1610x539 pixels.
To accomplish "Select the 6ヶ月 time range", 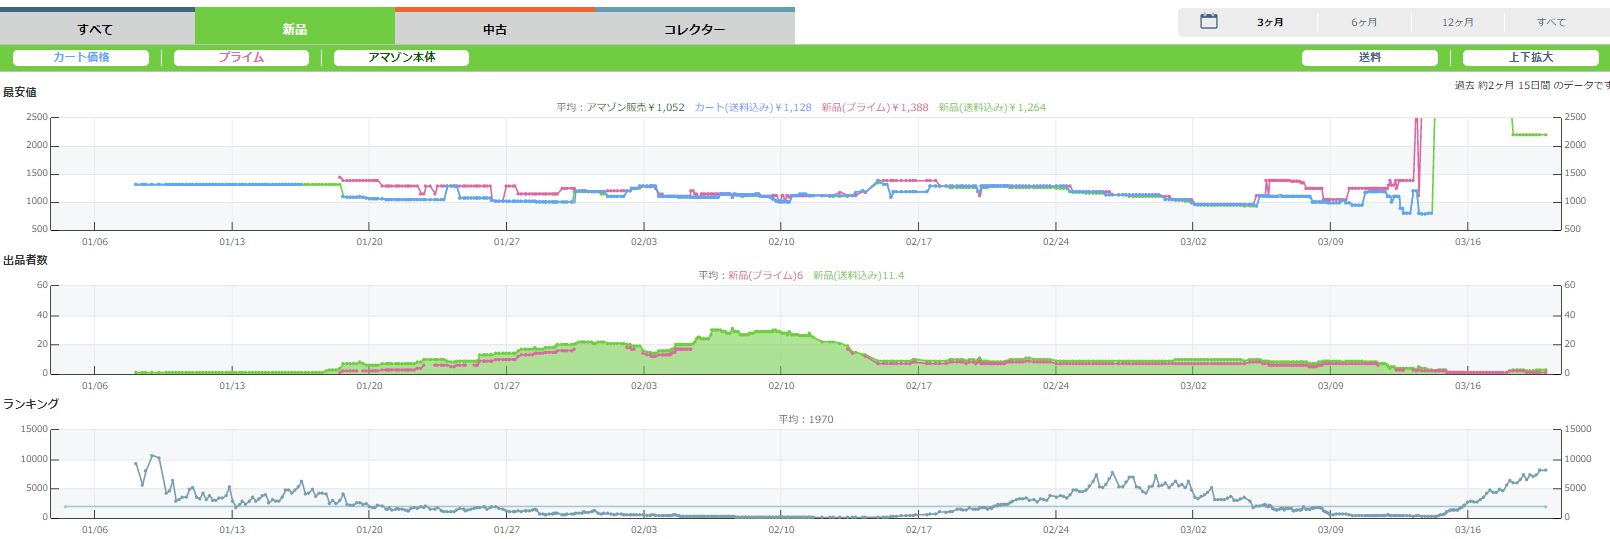I will [x=1364, y=22].
